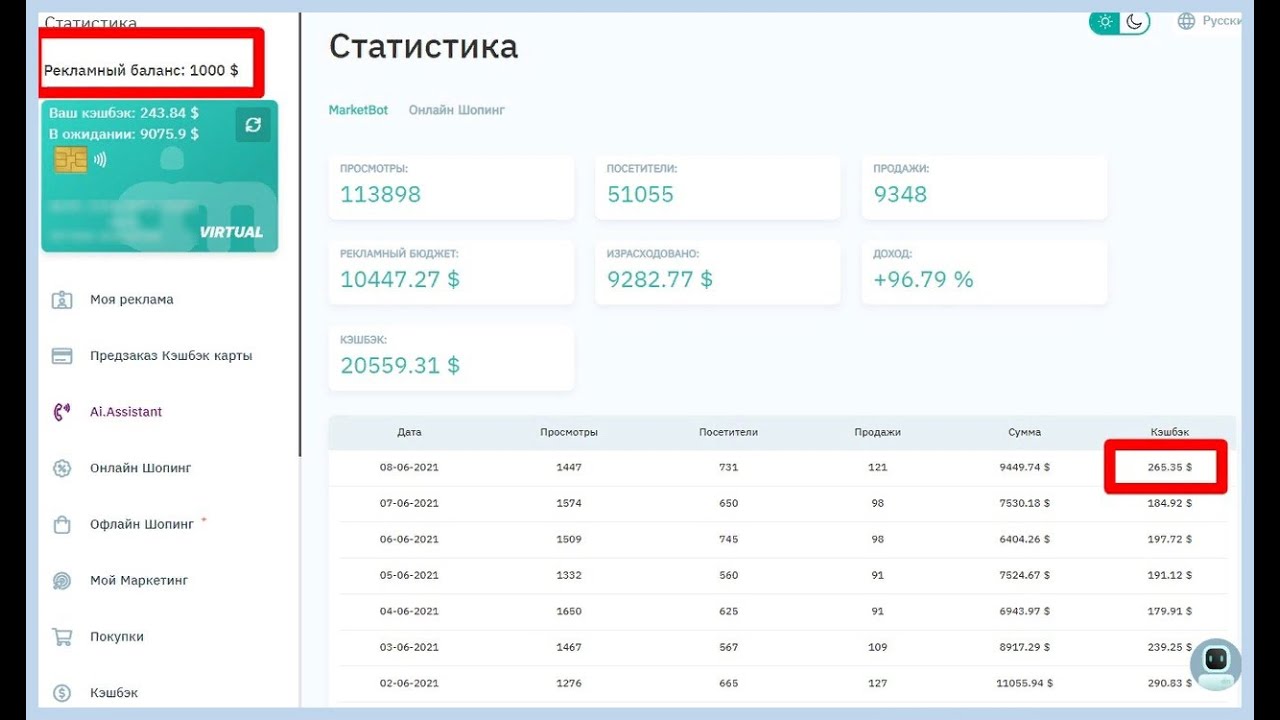Click the Статистика page heading
The image size is (1280, 720).
coord(423,47)
